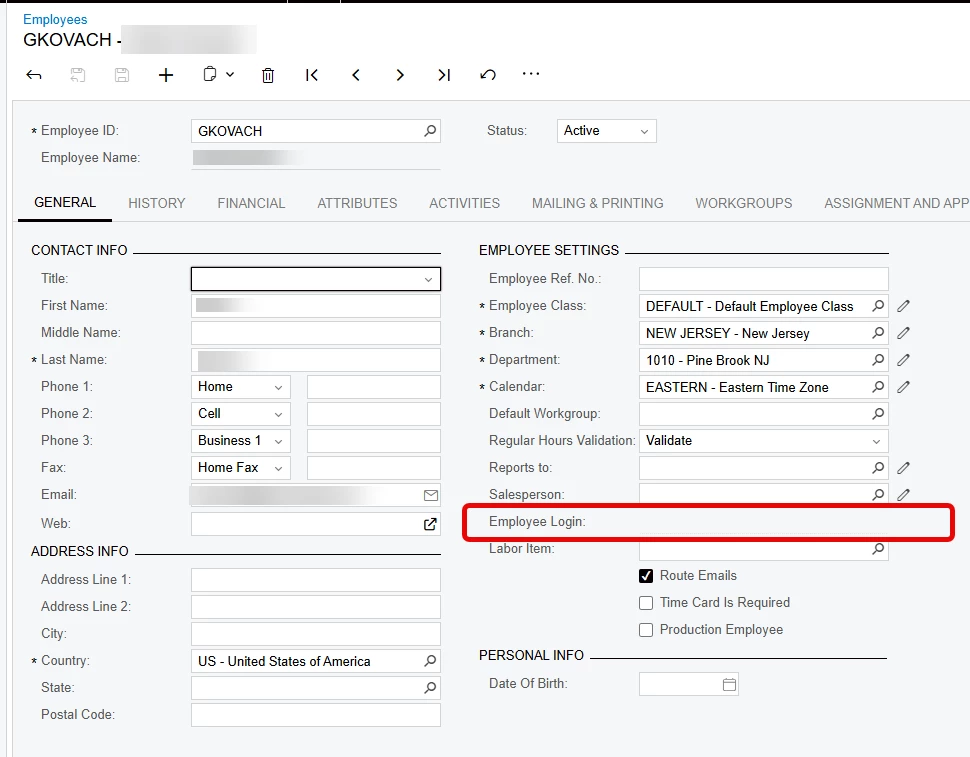The width and height of the screenshot is (970, 757).
Task: Click the Phone 2 number field
Action: pos(374,414)
